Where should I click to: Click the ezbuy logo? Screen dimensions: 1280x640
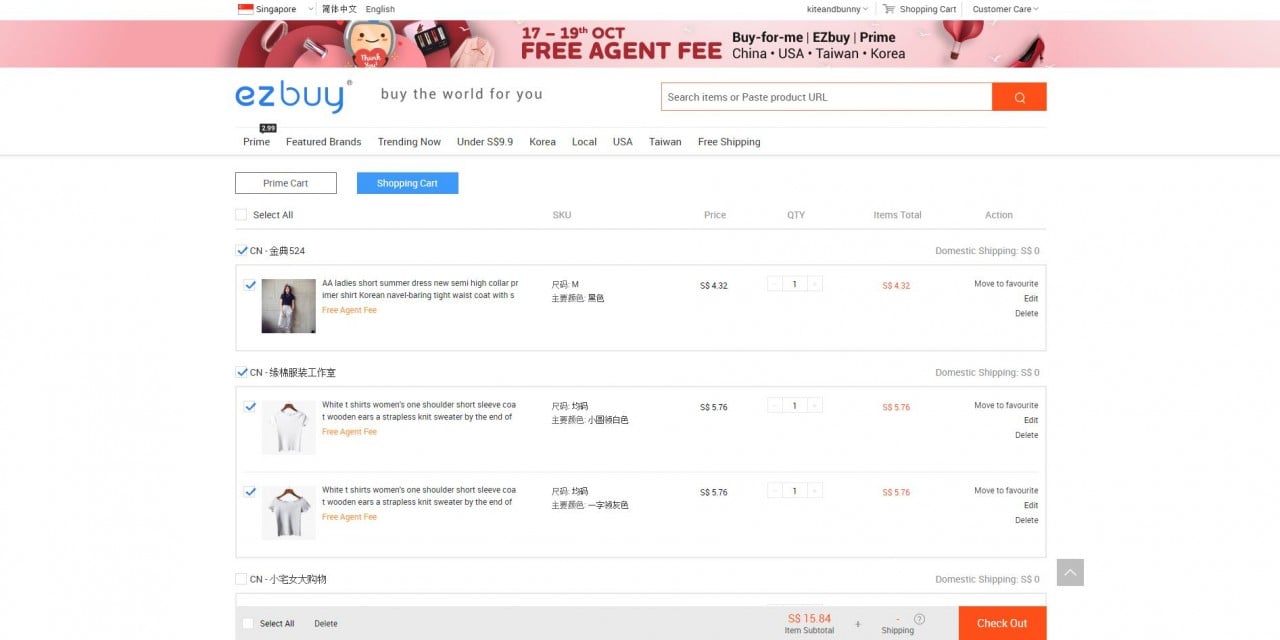tap(293, 96)
